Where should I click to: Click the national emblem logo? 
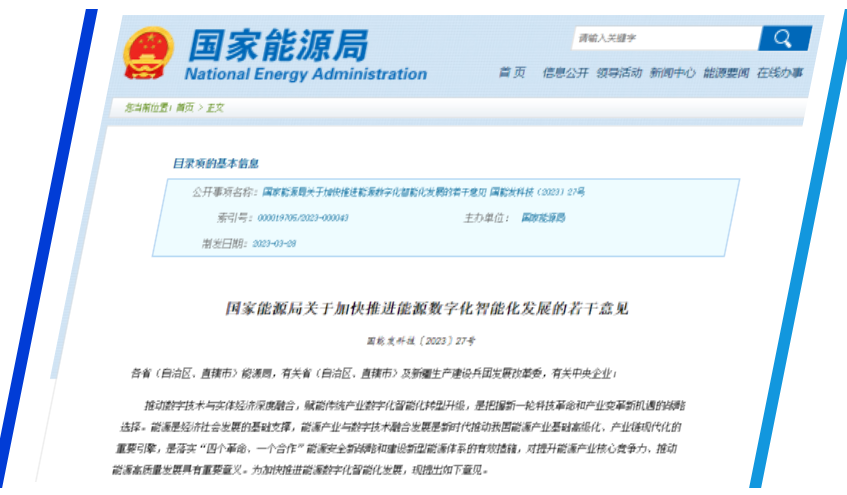(149, 53)
